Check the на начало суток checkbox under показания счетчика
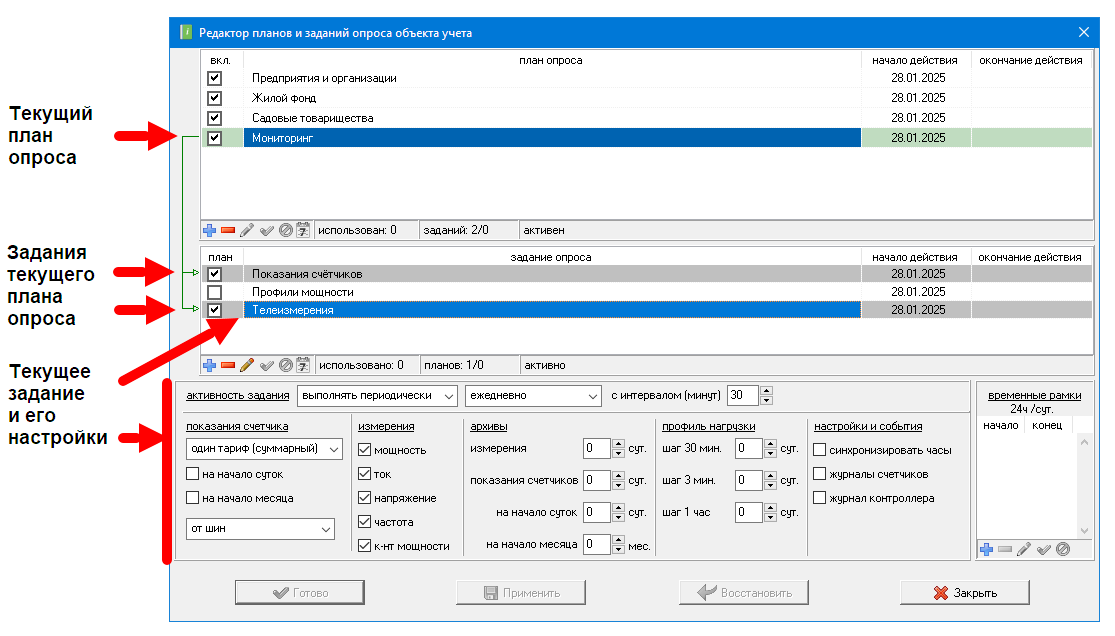 point(193,474)
